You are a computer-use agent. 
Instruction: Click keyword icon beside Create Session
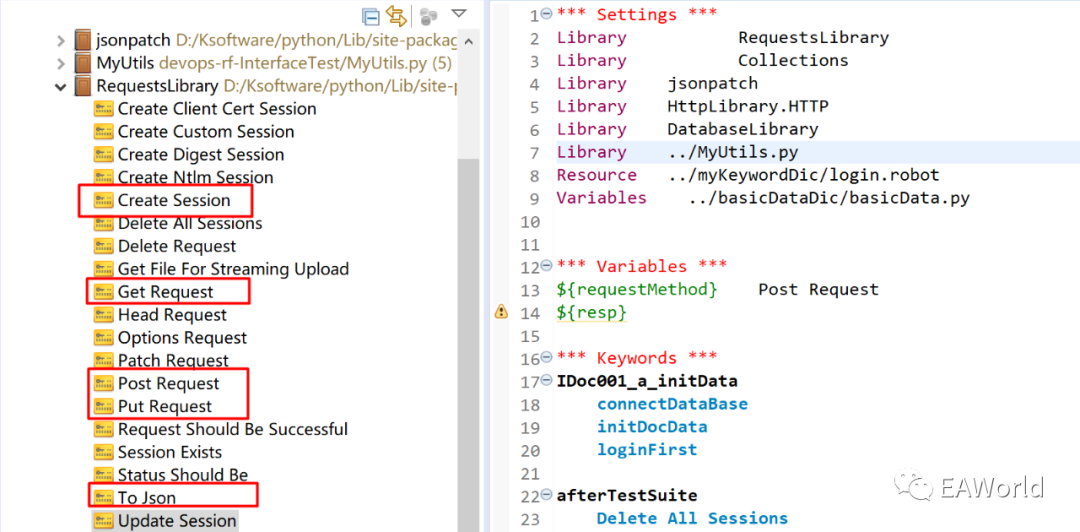coord(103,201)
